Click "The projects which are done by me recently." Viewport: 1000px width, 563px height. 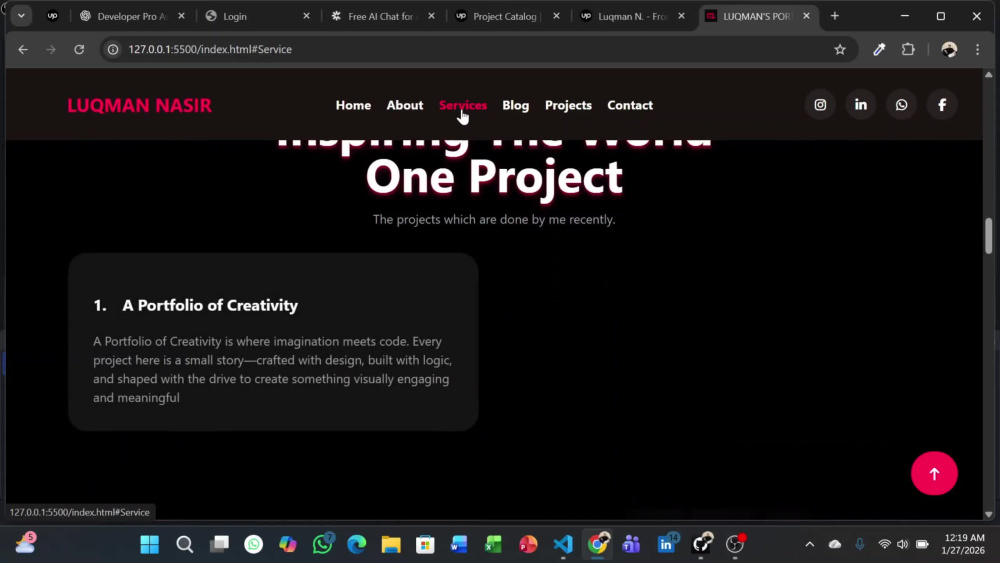tap(494, 219)
